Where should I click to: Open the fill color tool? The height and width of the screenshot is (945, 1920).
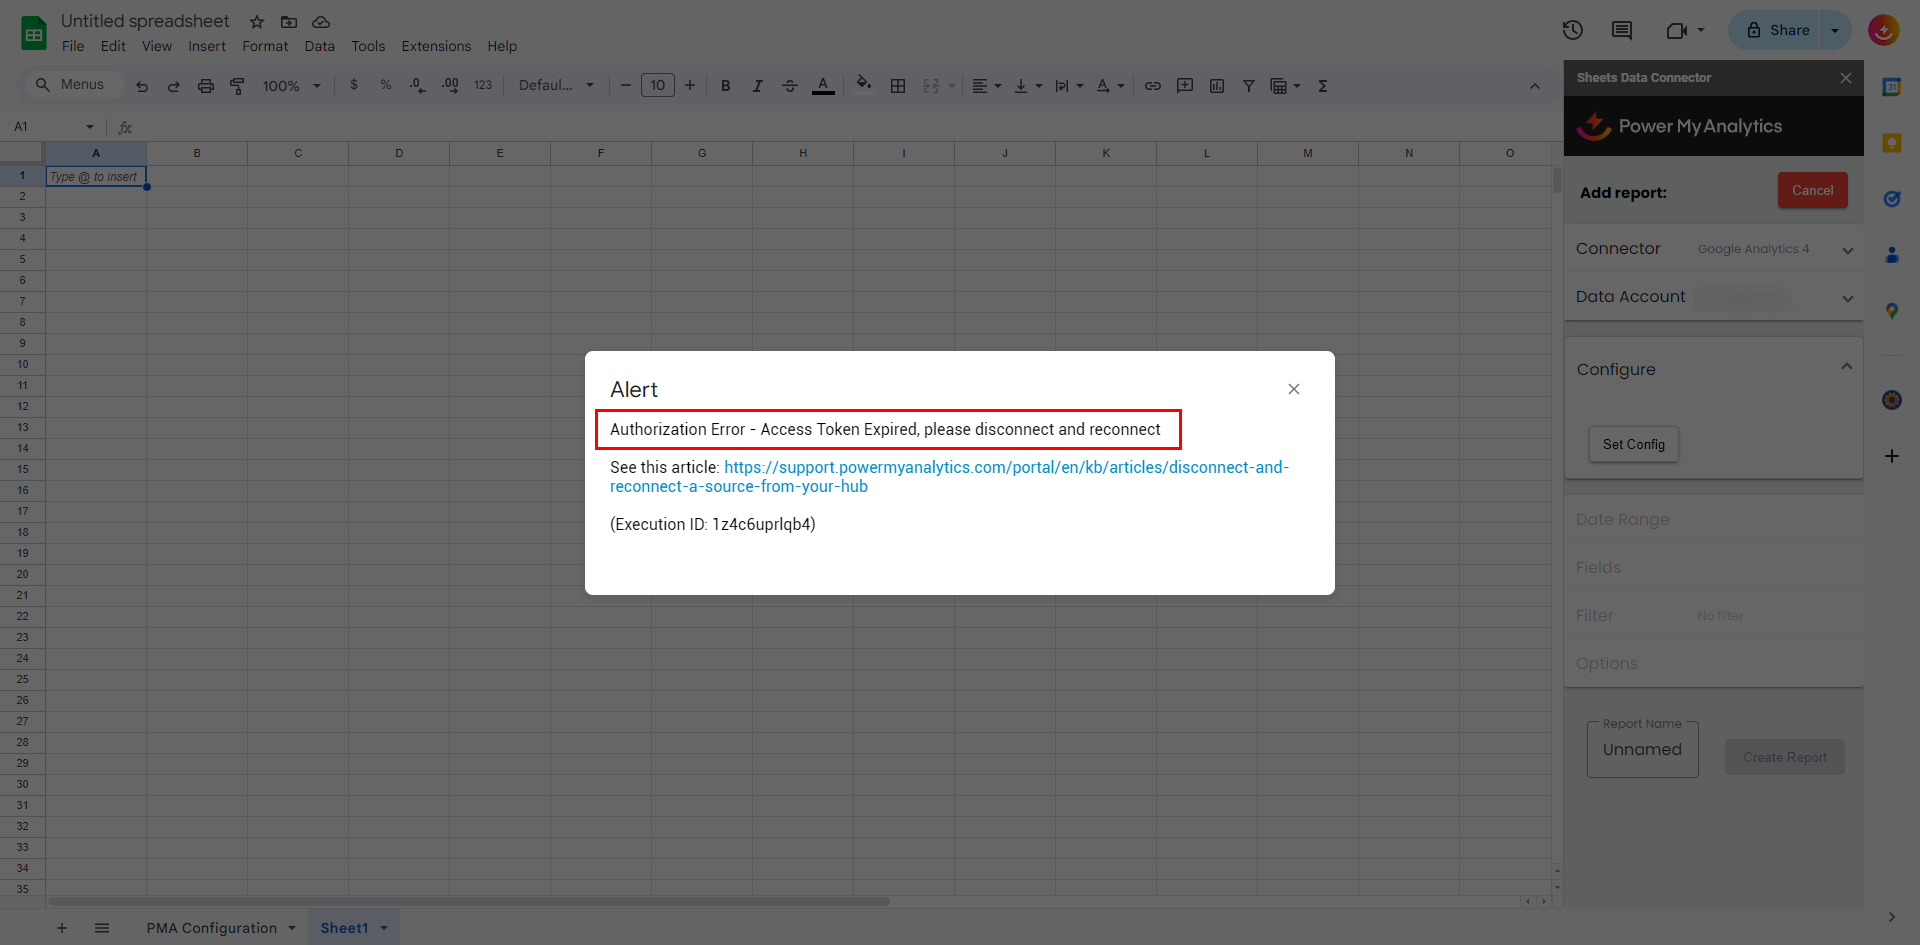(863, 85)
